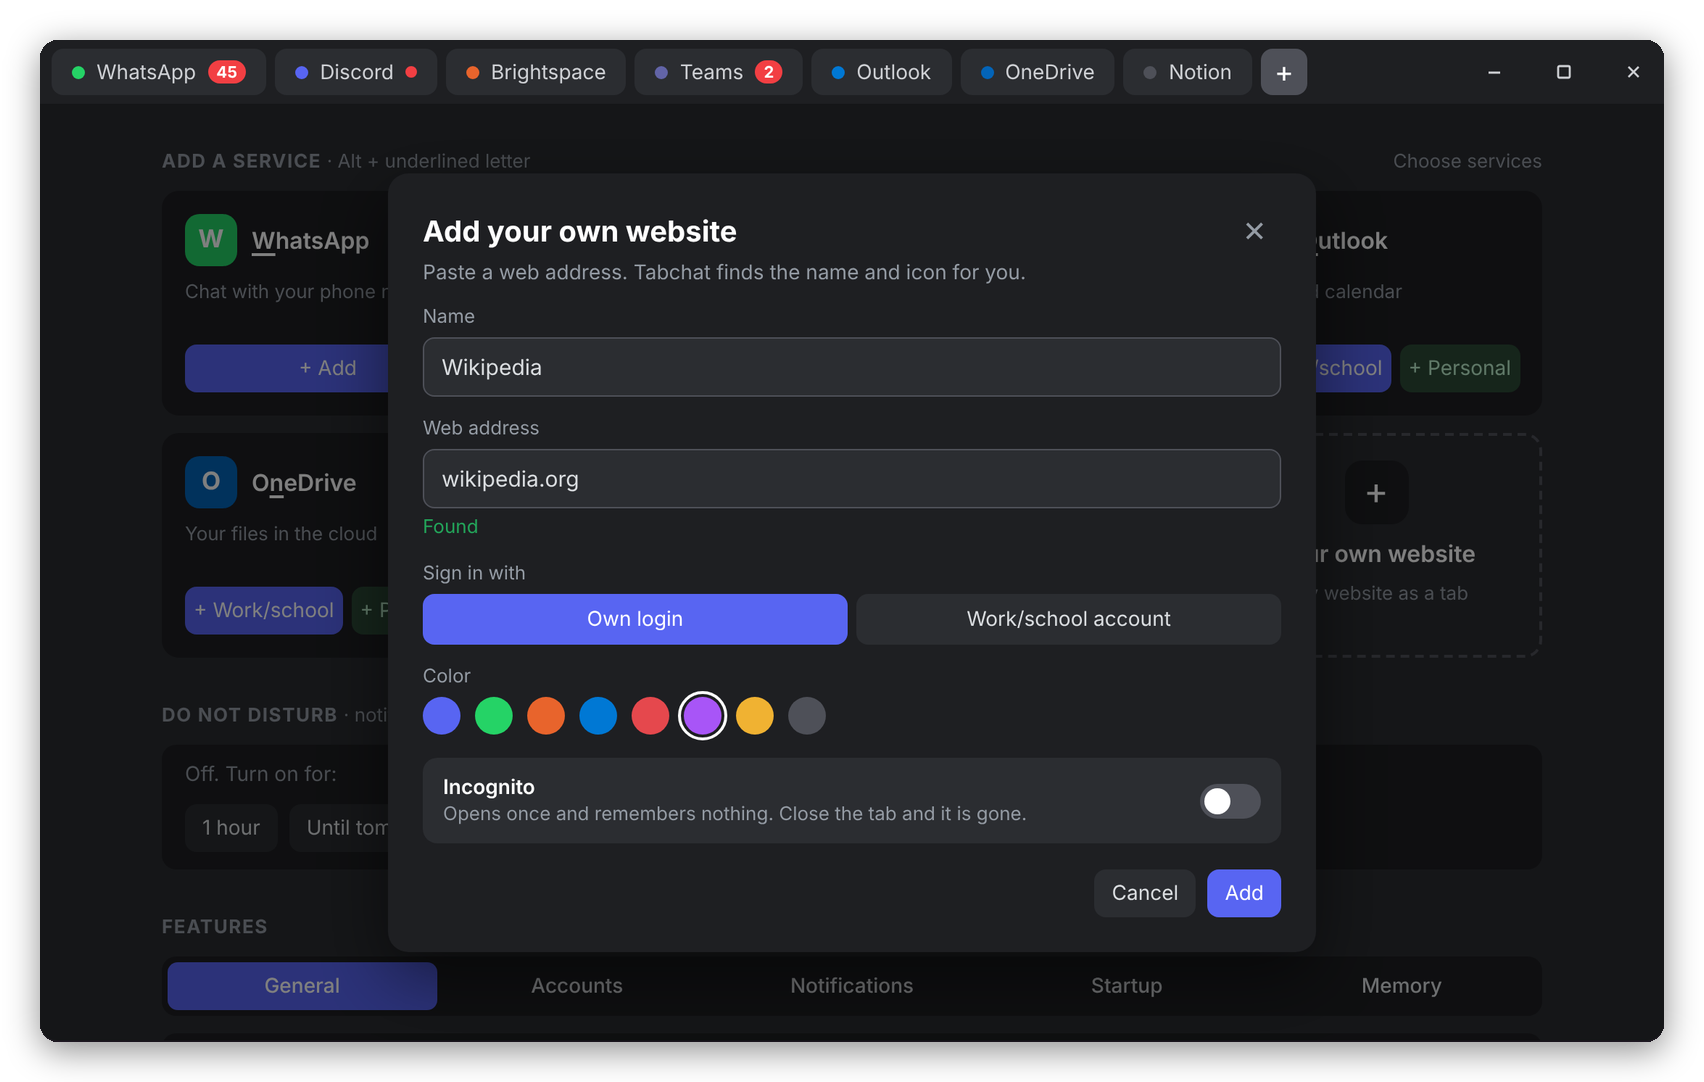Click the red badge 2 on Teams tab
Image resolution: width=1704 pixels, height=1082 pixels.
768,72
